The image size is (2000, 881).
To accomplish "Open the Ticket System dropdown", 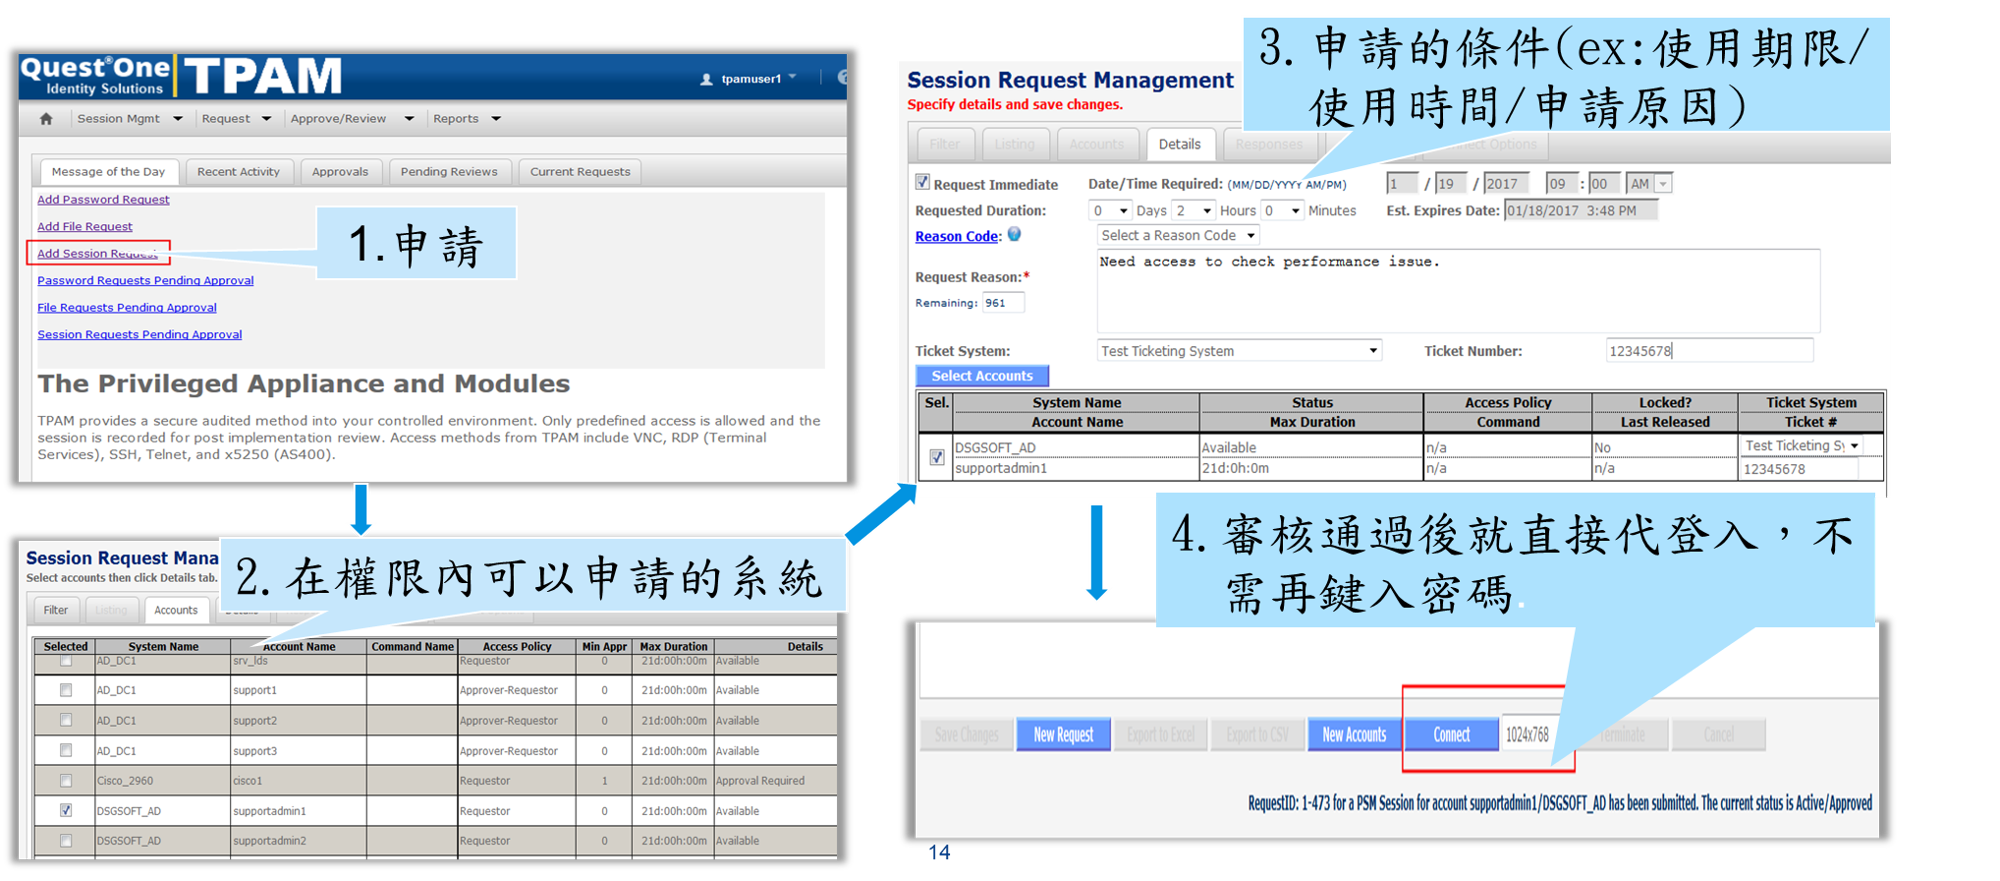I will pyautogui.click(x=1239, y=351).
